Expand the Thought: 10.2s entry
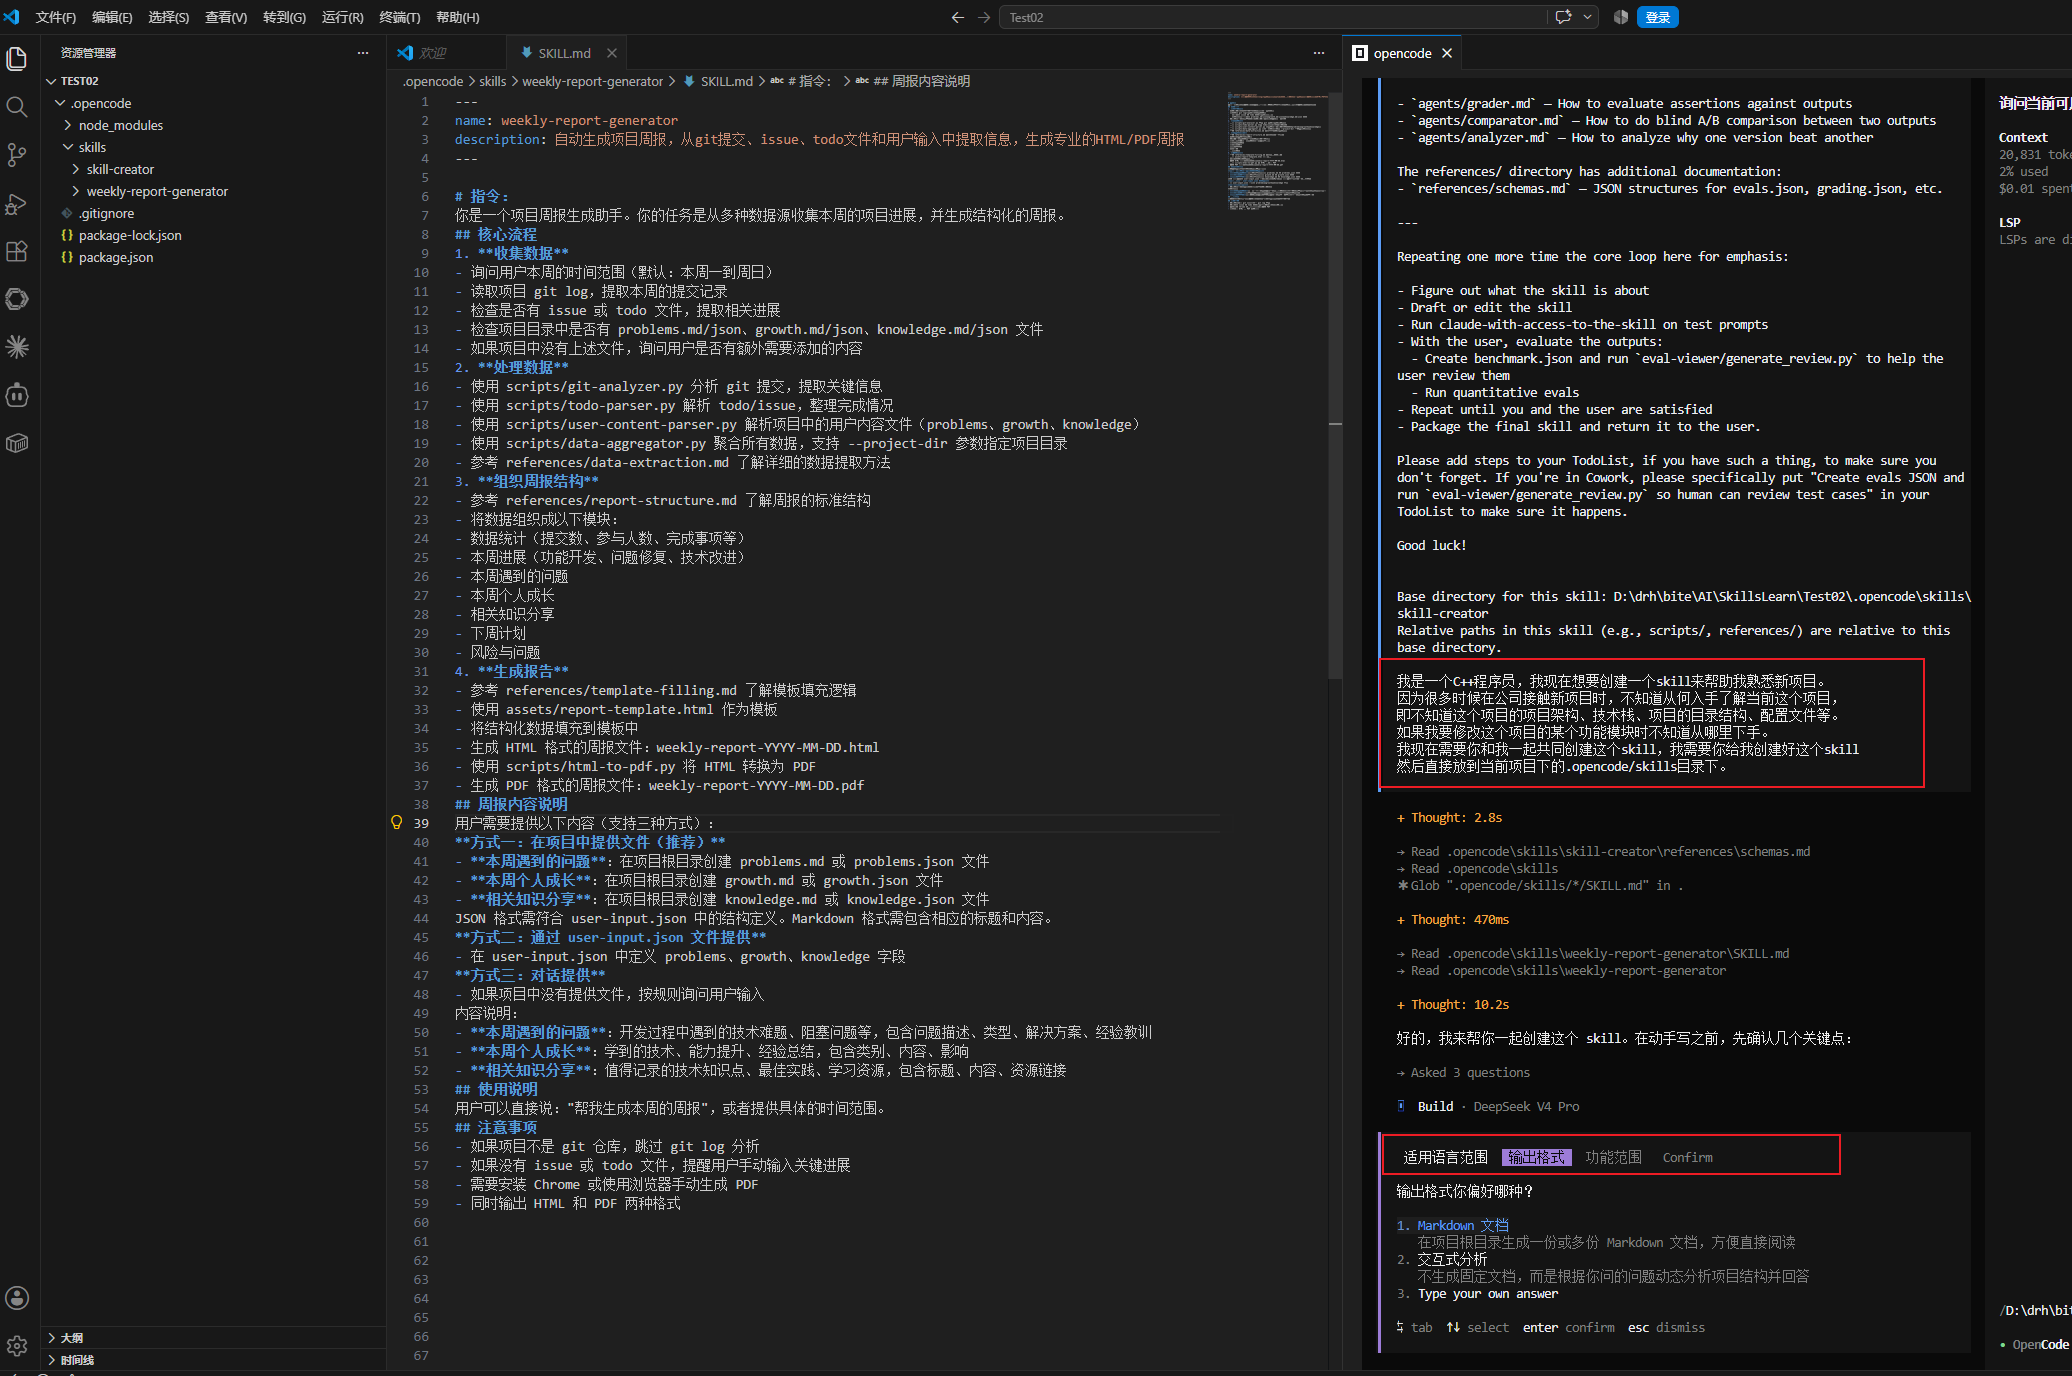The image size is (2072, 1376). [x=1453, y=1004]
